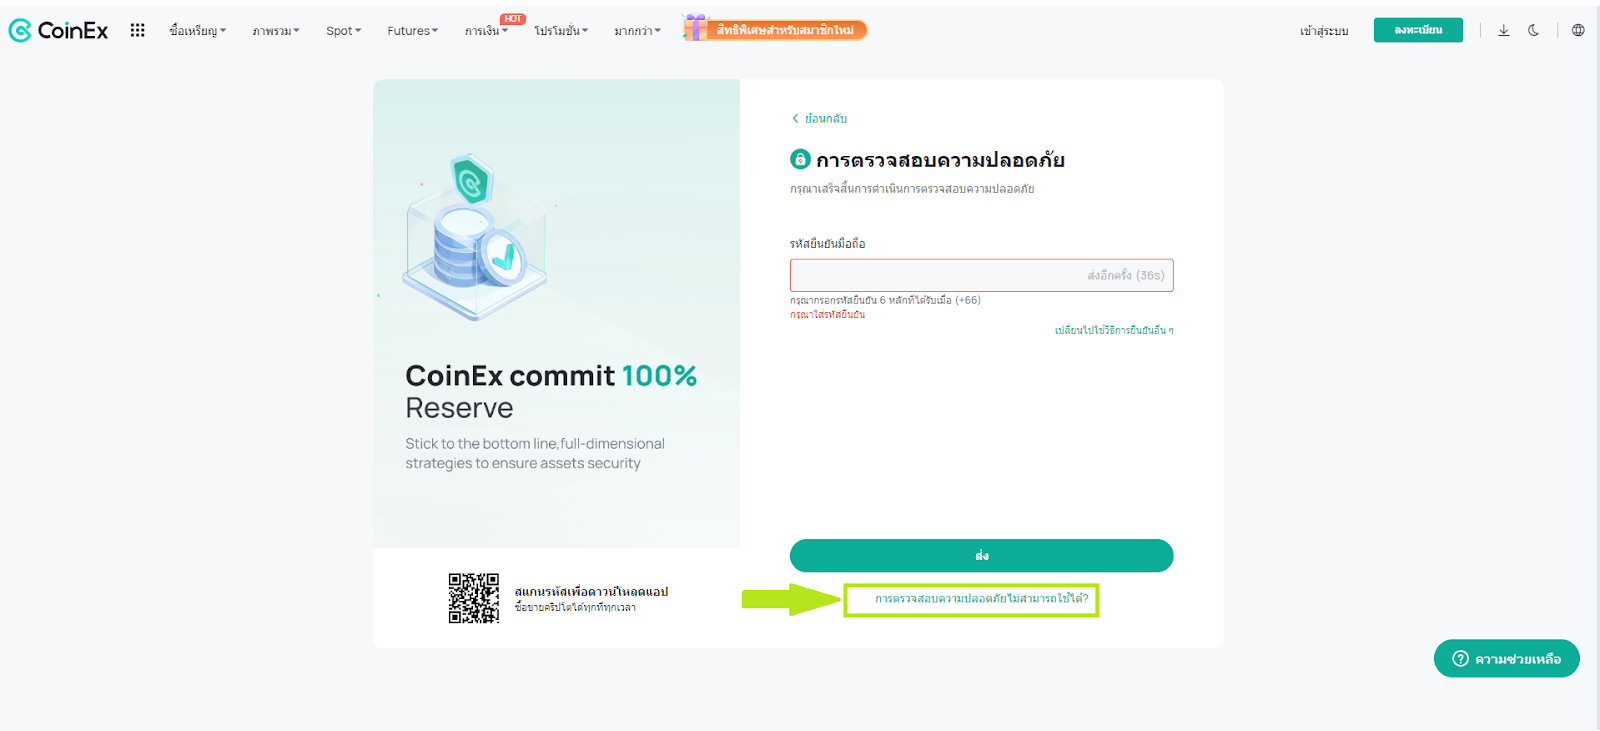Screen dimensions: 1600x731
Task: Click the resend code ส่งอีกครั้ง text
Action: click(x=1126, y=275)
